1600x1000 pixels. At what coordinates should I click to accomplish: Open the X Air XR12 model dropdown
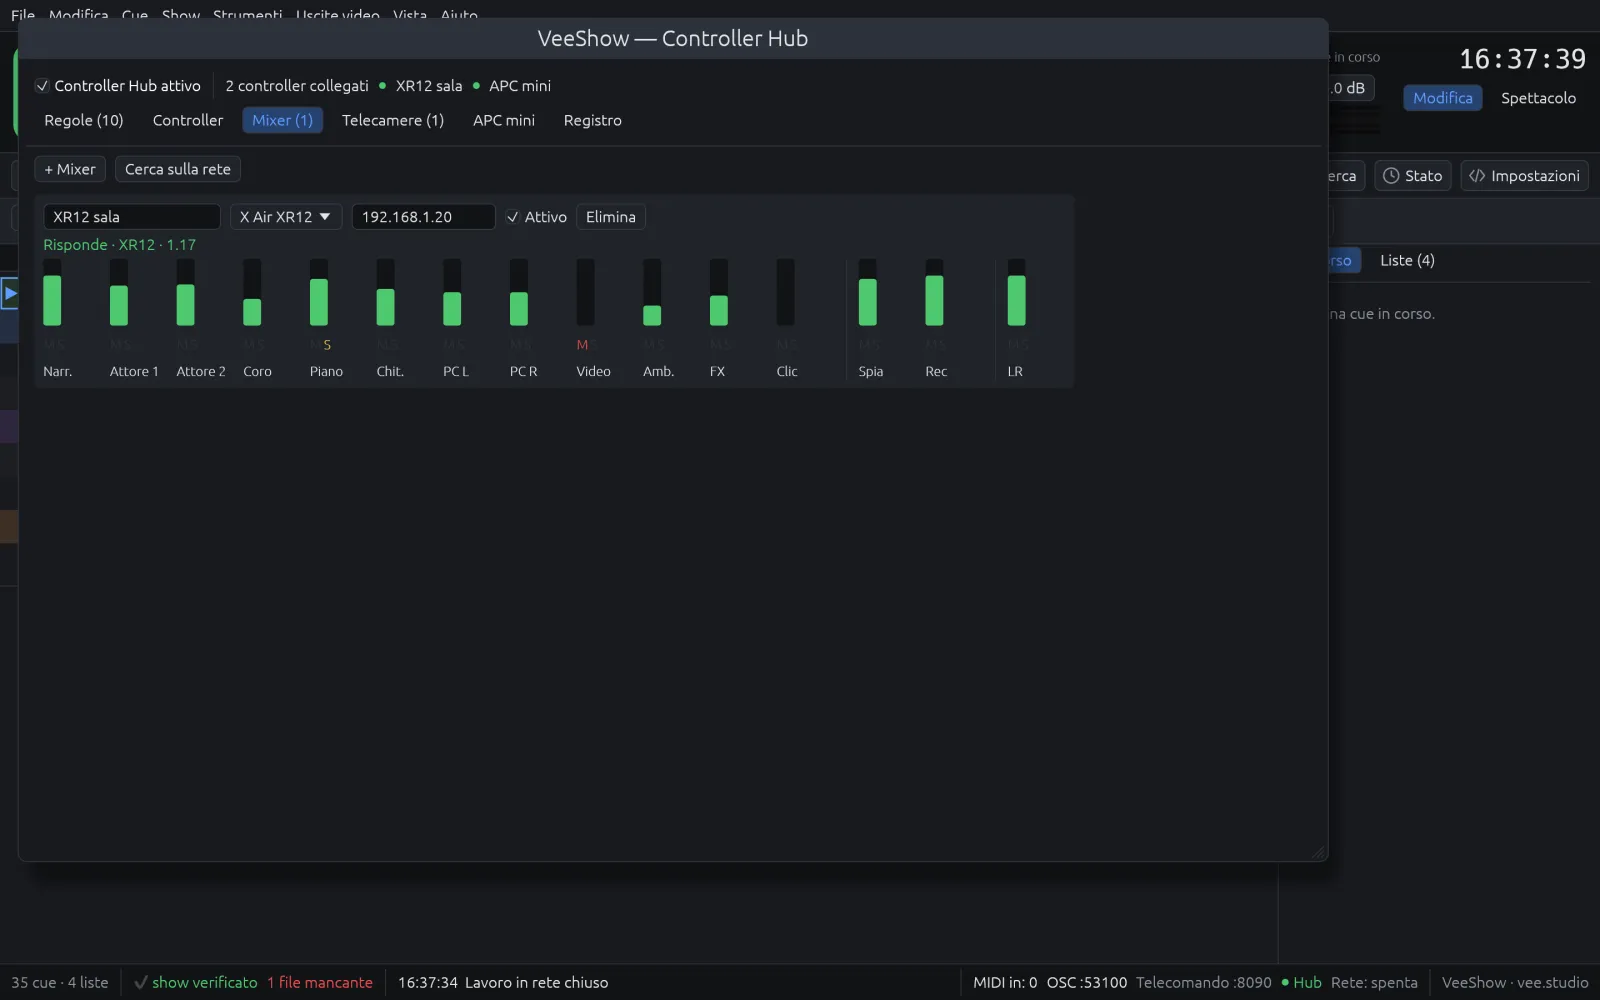pyautogui.click(x=286, y=217)
